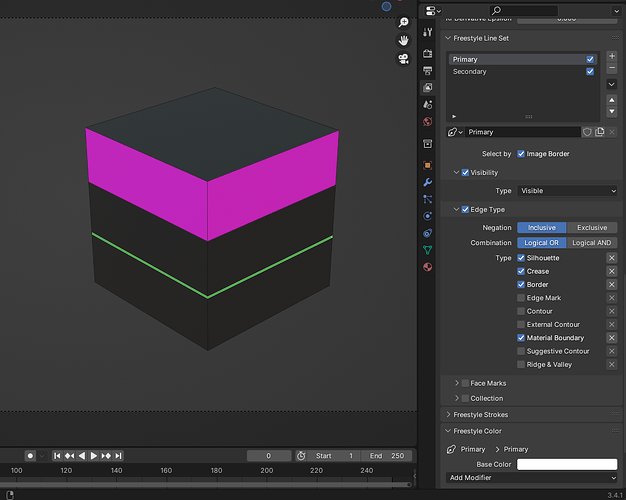Open the properties editor type menu
The image size is (626, 500).
[x=433, y=11]
